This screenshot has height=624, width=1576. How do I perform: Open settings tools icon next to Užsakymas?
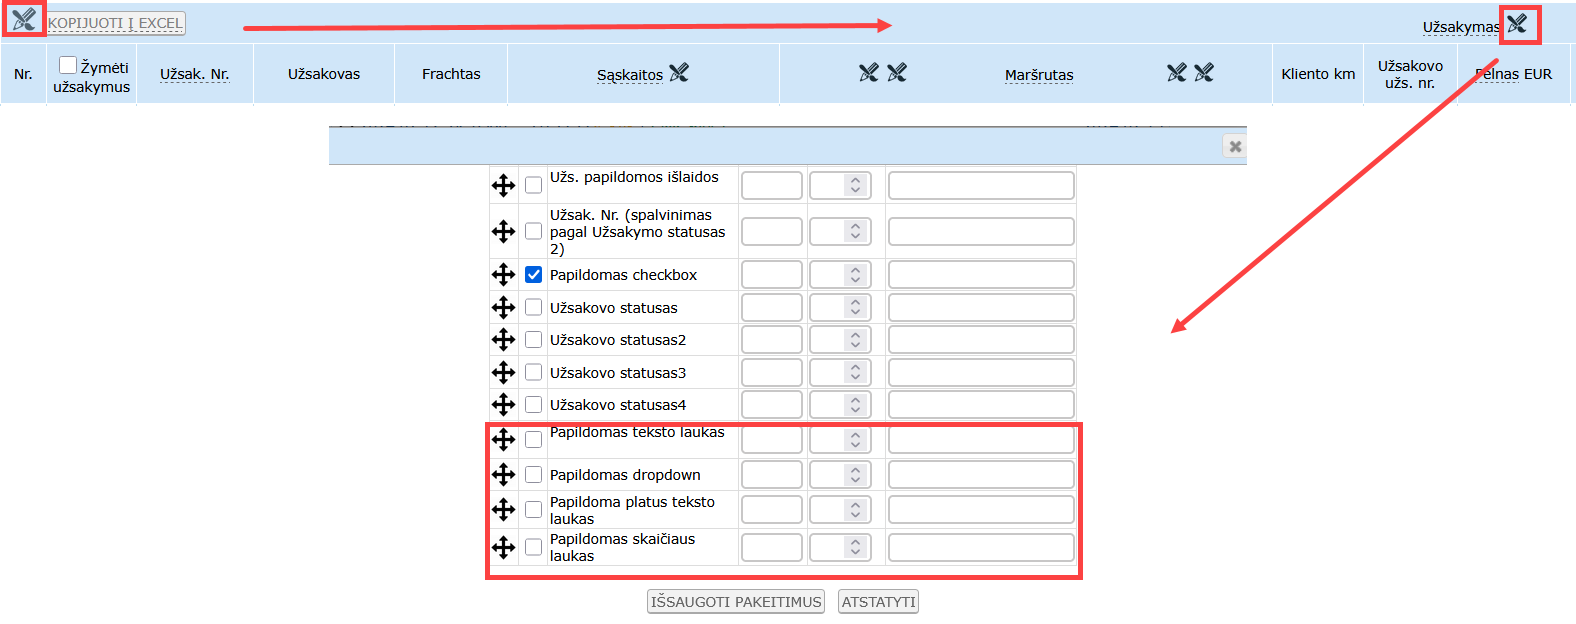(x=1517, y=24)
